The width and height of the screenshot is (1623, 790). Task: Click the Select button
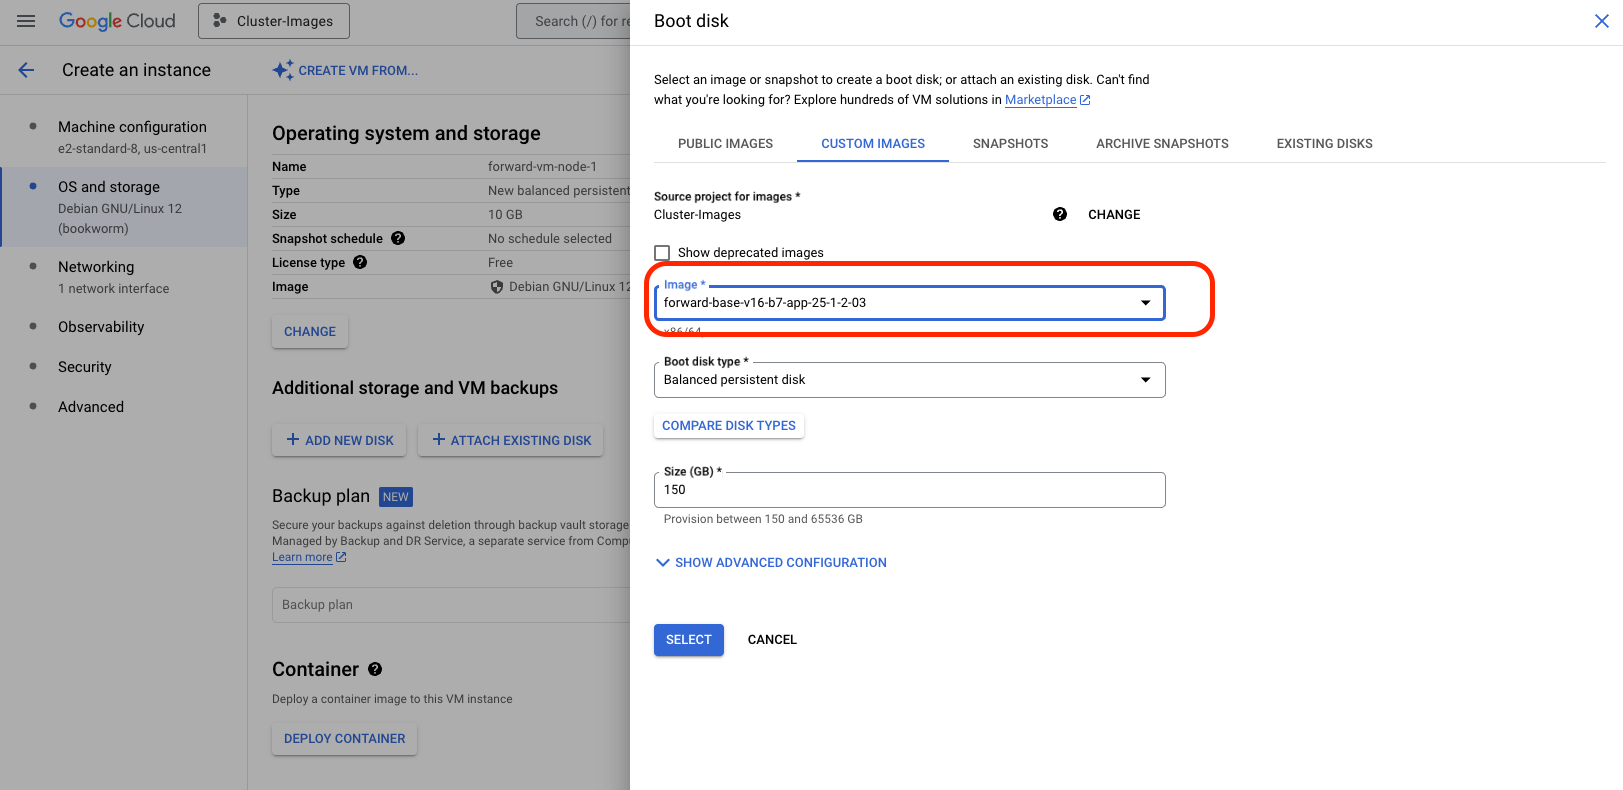[x=688, y=640]
